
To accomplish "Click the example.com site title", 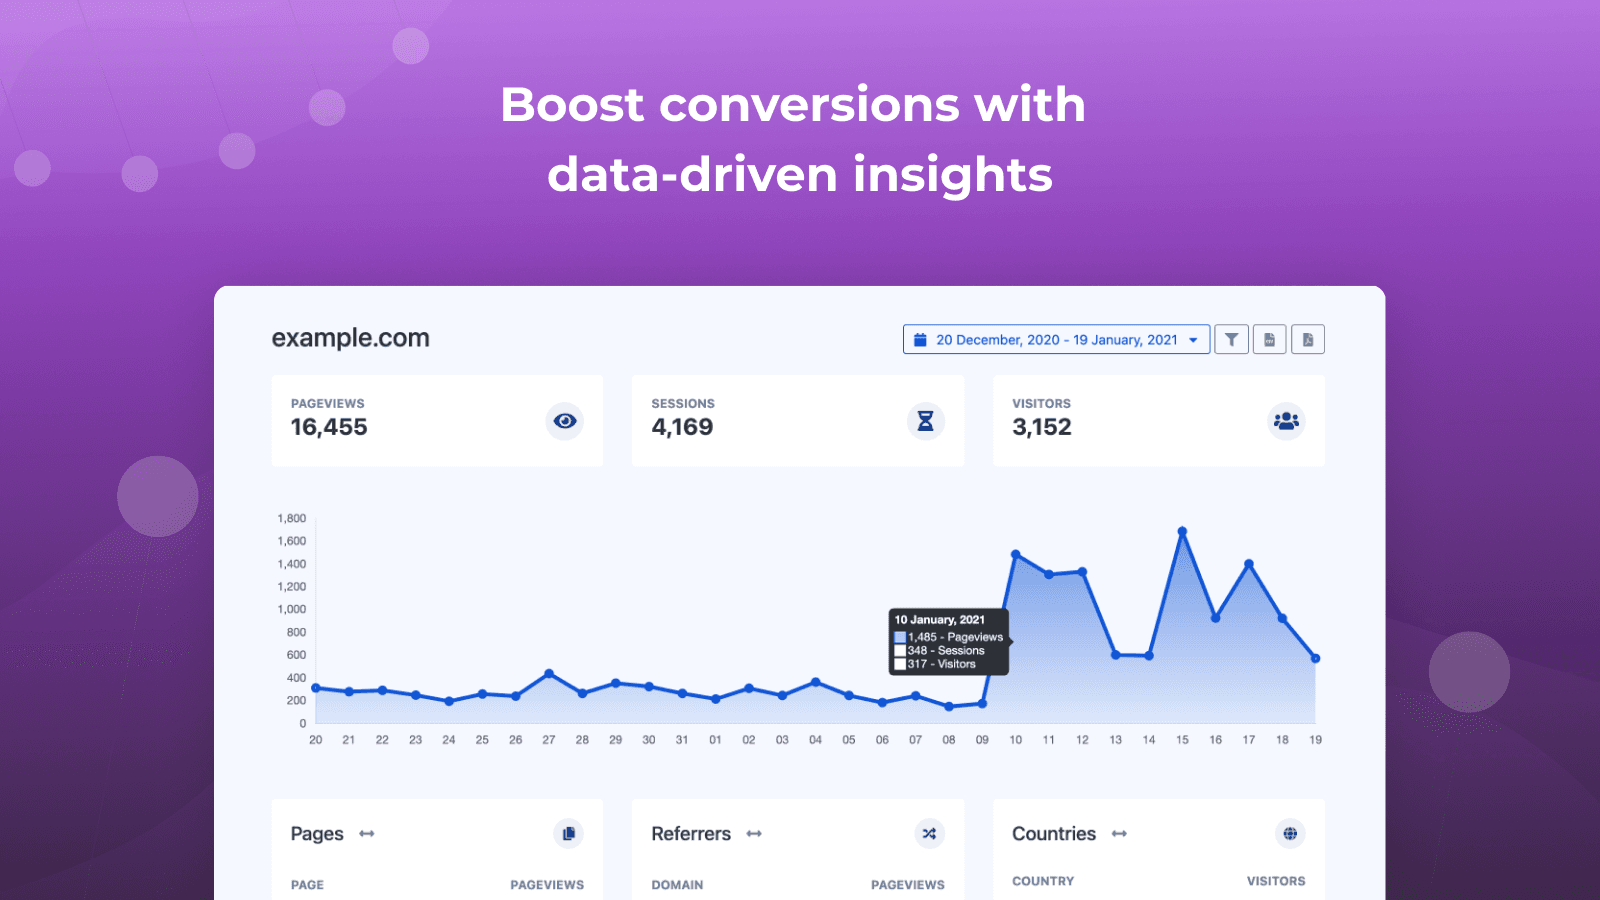I will pos(349,338).
